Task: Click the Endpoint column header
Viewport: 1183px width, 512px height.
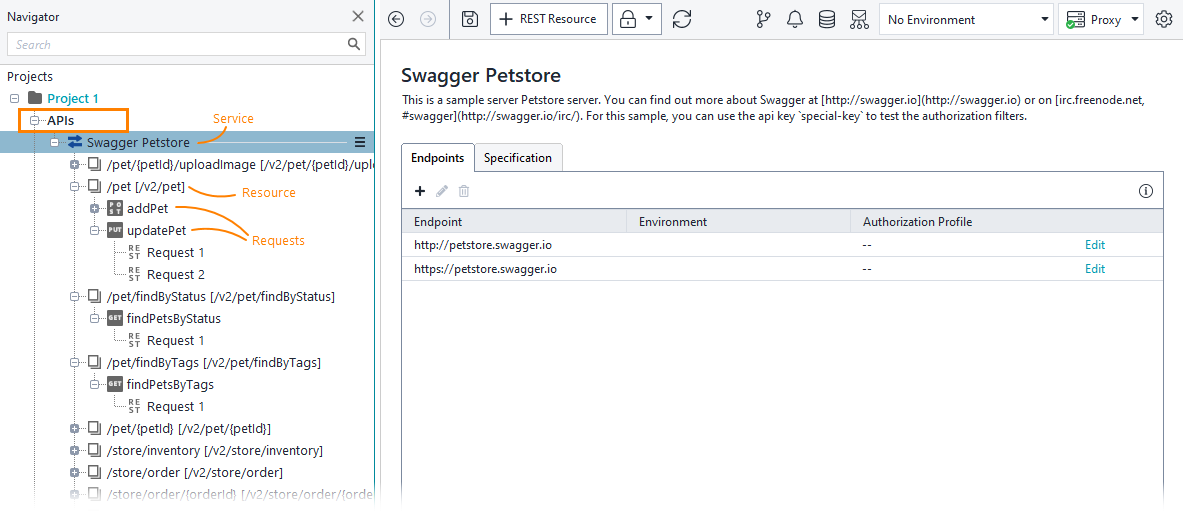Action: click(x=515, y=222)
